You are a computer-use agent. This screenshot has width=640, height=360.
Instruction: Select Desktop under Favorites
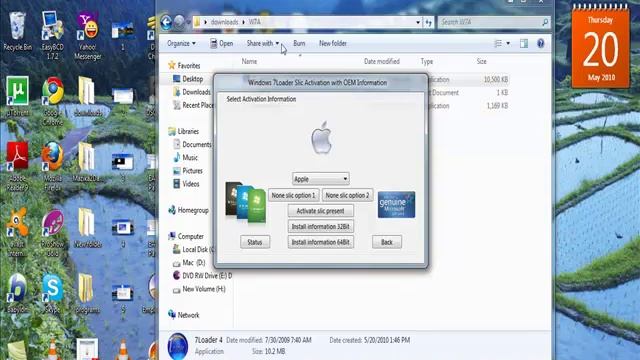tap(188, 79)
